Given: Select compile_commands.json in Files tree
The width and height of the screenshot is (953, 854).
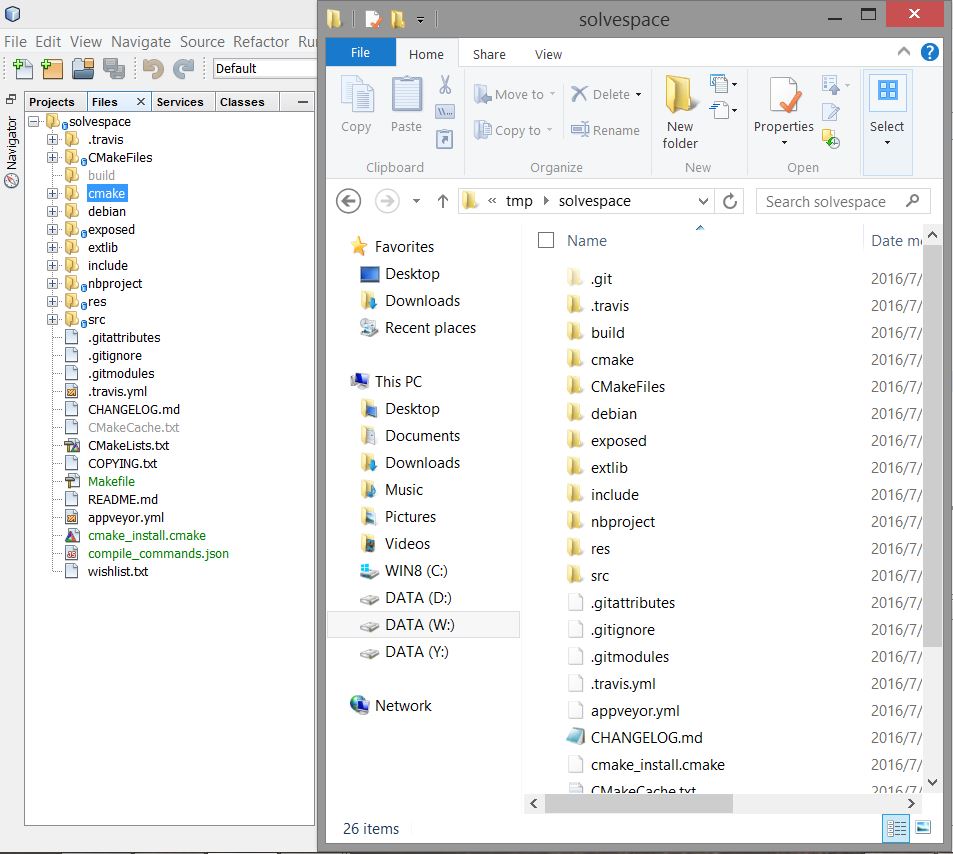Looking at the screenshot, I should pyautogui.click(x=158, y=554).
